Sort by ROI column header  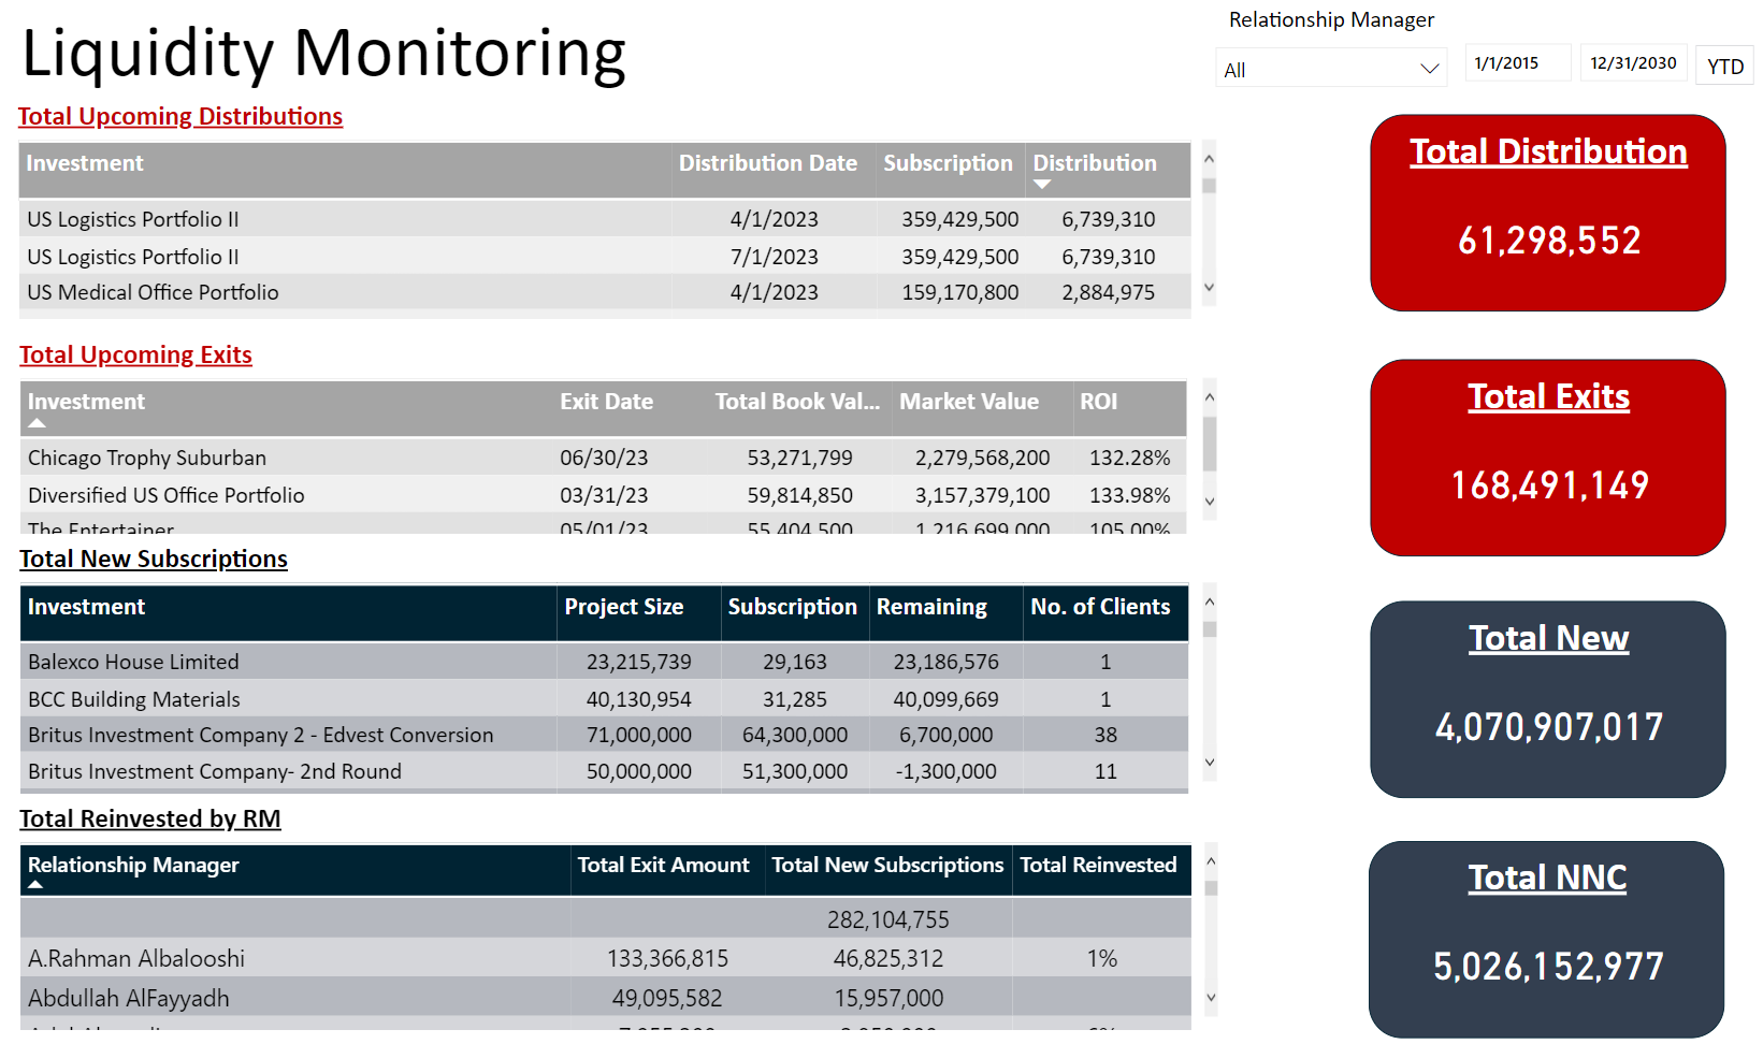(x=1098, y=402)
